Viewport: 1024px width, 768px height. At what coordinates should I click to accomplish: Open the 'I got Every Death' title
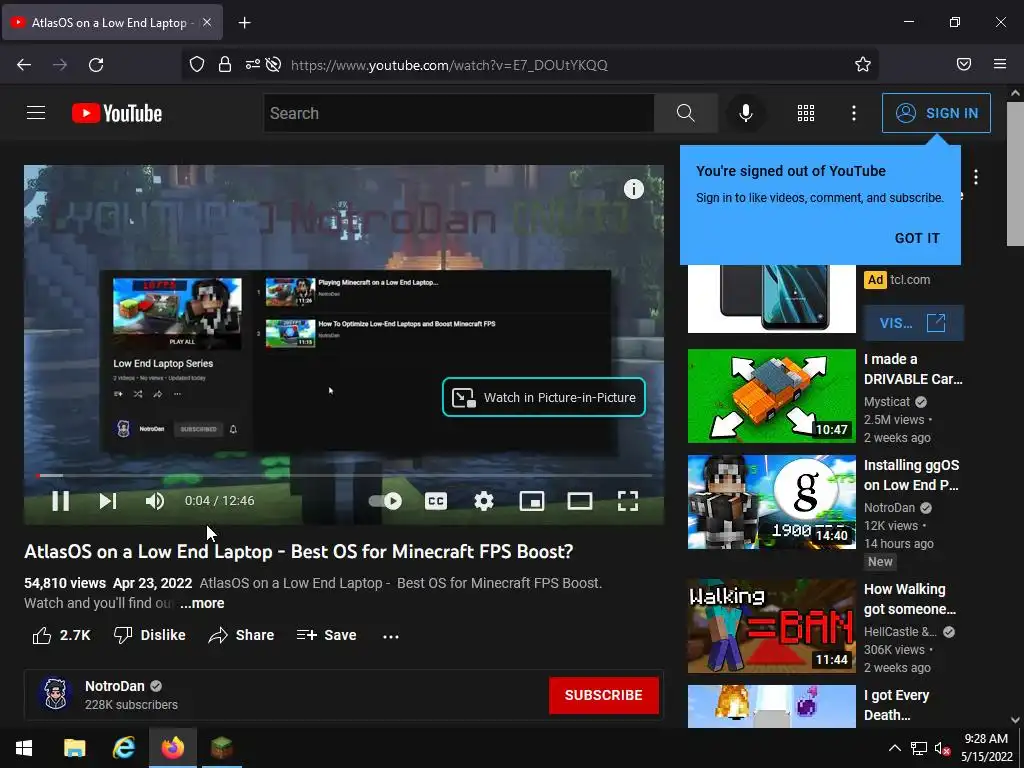pos(896,705)
